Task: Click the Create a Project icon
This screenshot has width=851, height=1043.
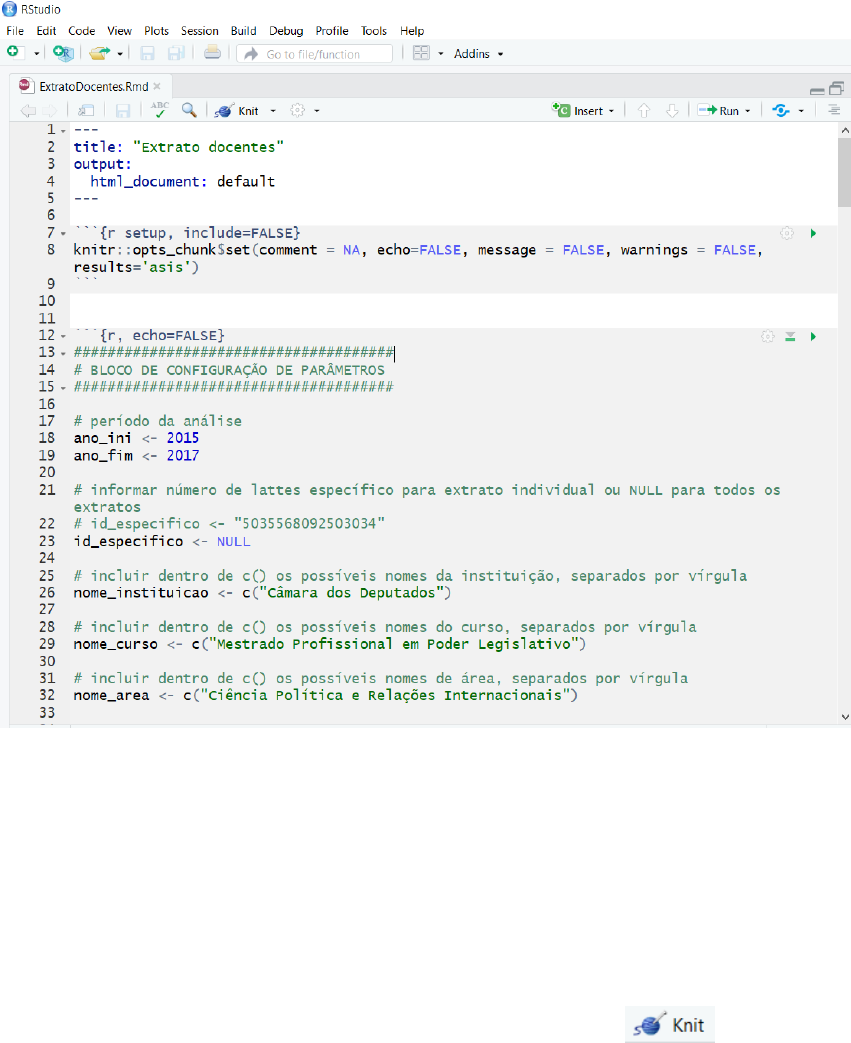Action: click(63, 53)
